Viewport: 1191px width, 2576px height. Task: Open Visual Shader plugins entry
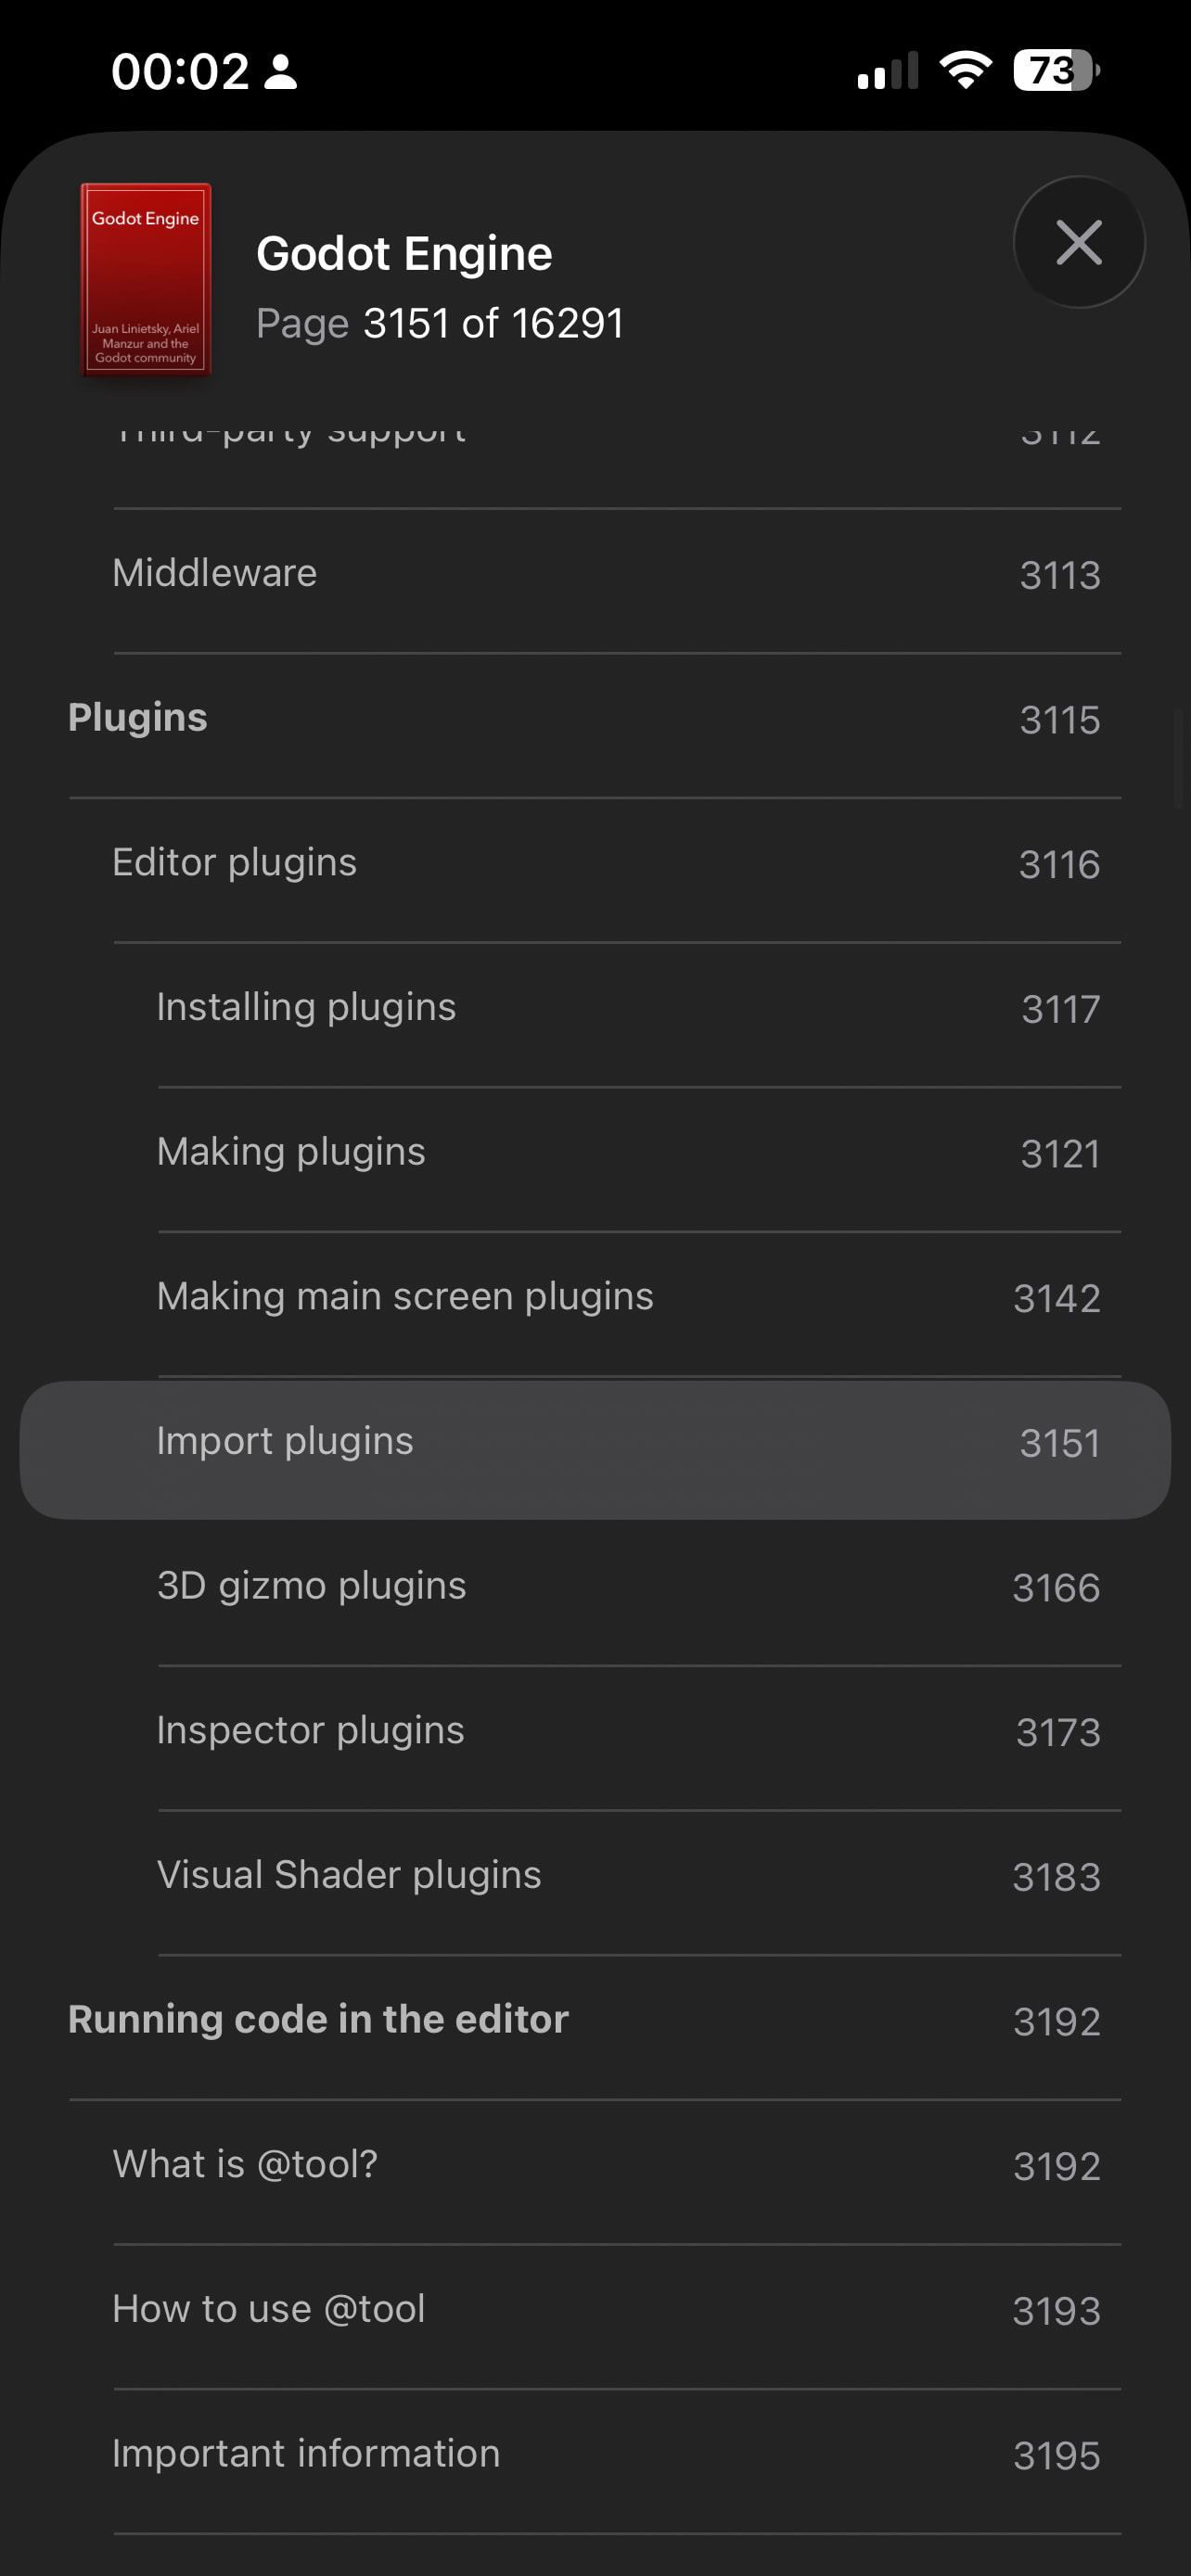349,1876
